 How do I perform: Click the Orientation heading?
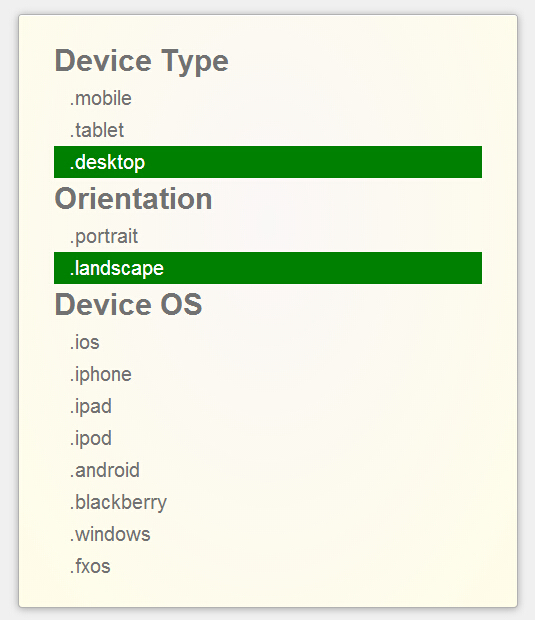(x=133, y=198)
